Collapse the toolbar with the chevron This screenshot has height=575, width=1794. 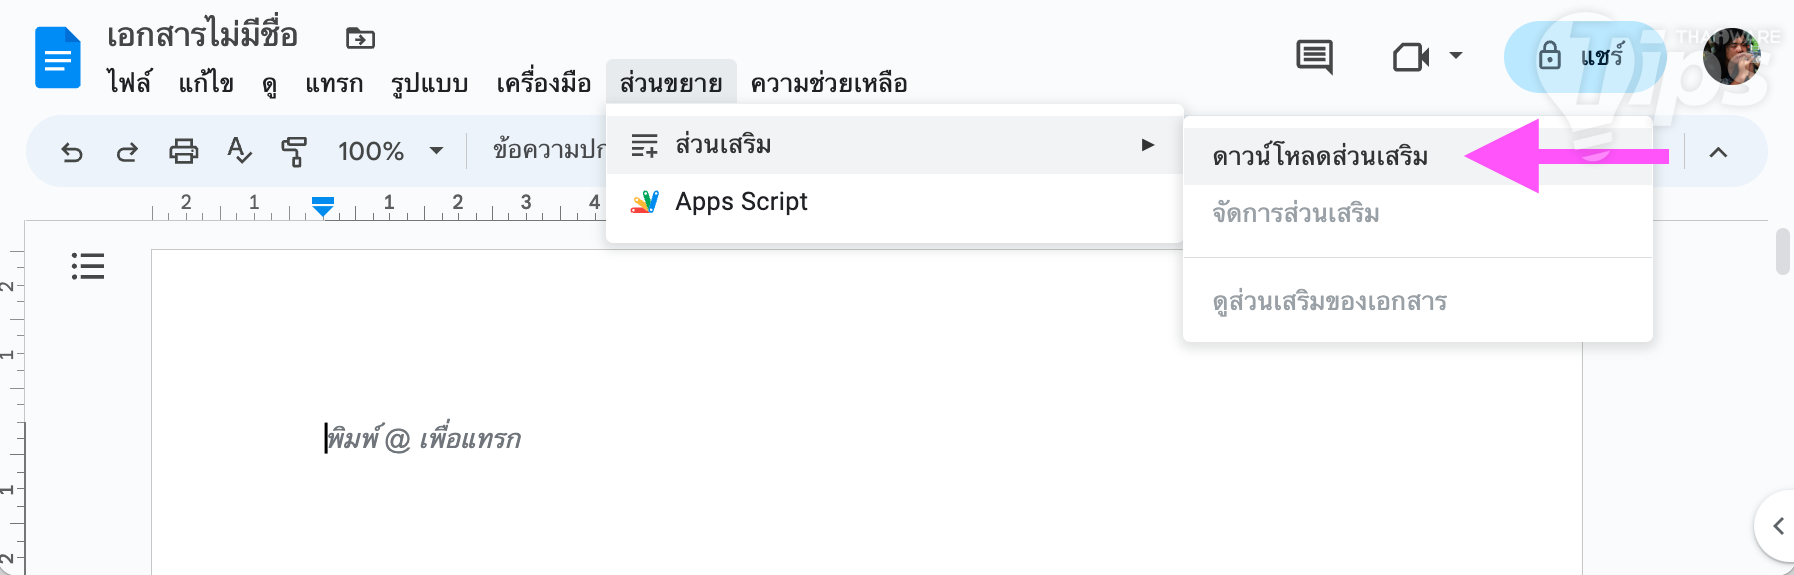(1718, 152)
